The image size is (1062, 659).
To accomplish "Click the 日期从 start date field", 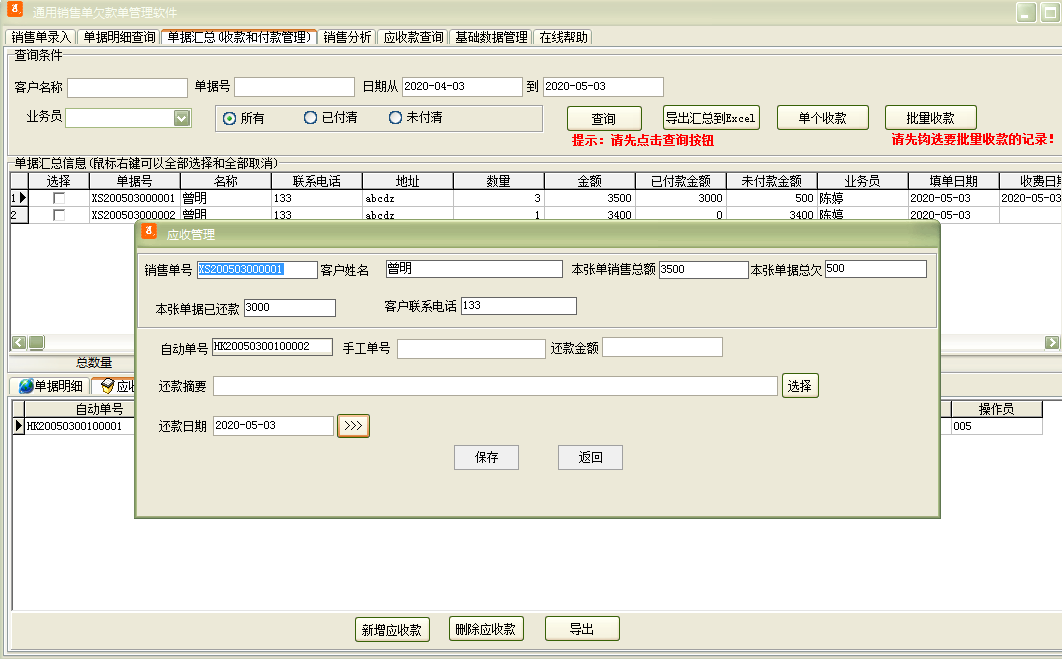I will (x=462, y=87).
